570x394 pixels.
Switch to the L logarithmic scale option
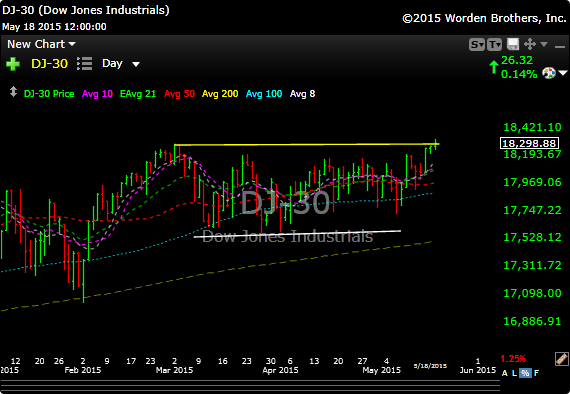514,373
